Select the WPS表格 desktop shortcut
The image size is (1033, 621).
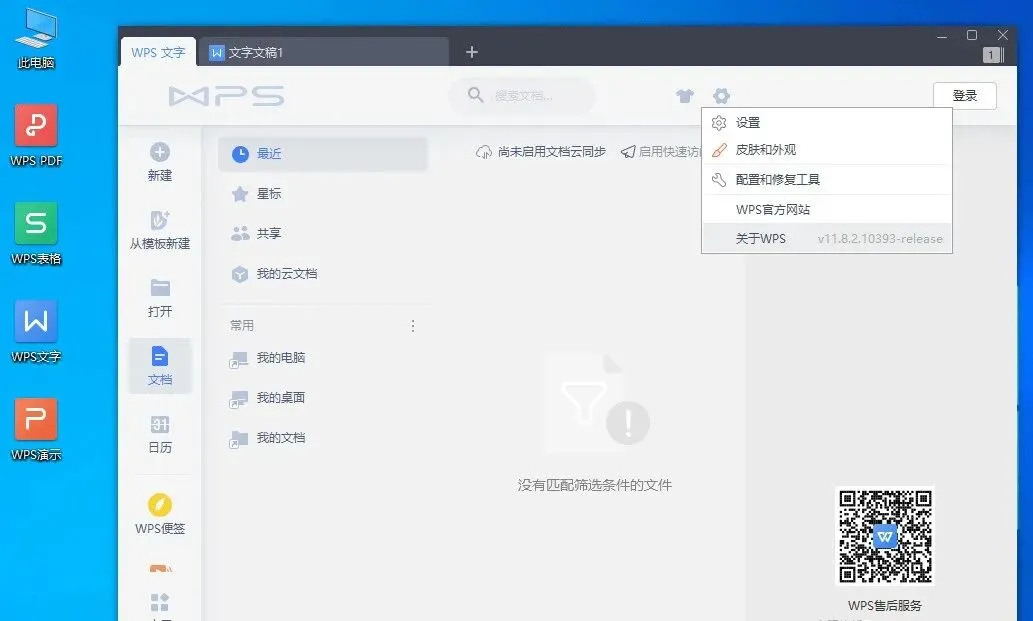[x=36, y=233]
